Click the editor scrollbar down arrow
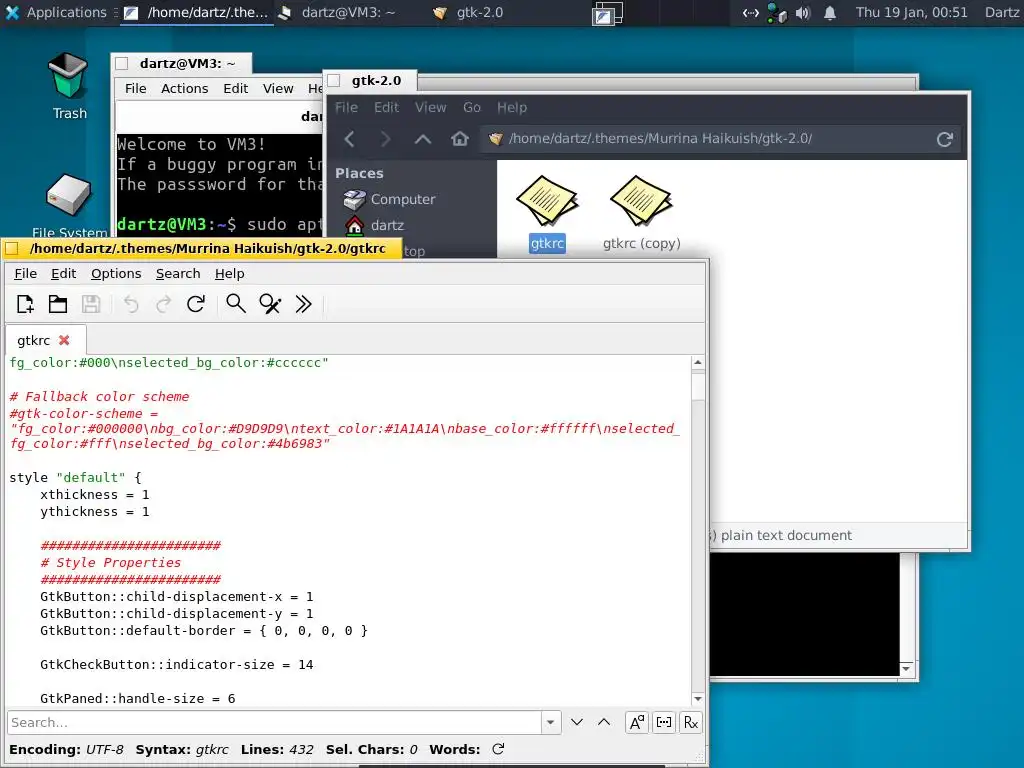This screenshot has height=768, width=1024. pyautogui.click(x=698, y=699)
